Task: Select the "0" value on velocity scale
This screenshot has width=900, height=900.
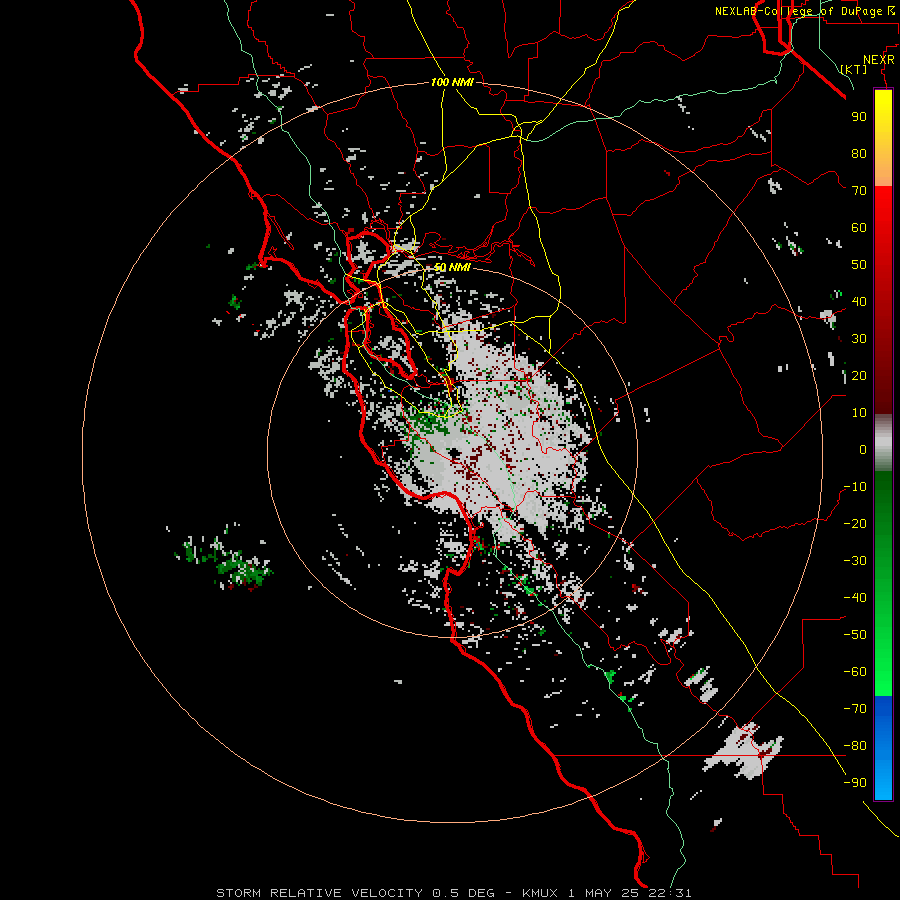Action: point(863,449)
